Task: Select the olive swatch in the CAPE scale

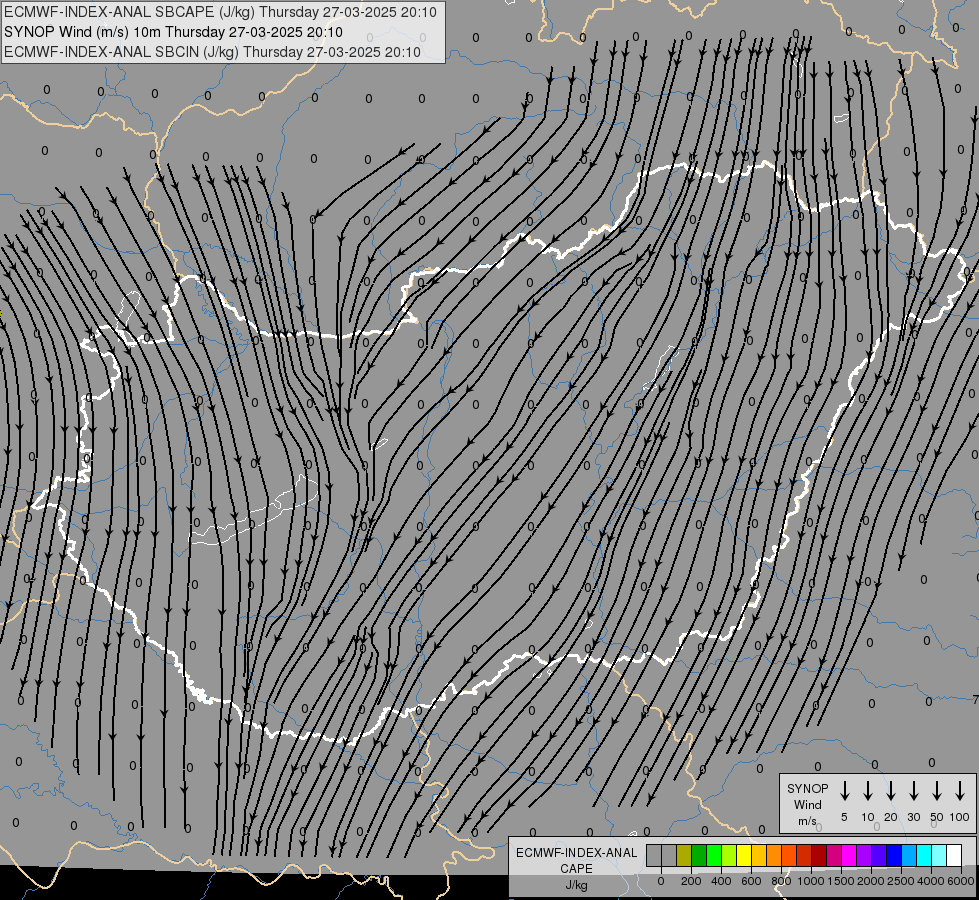Action: [x=684, y=855]
